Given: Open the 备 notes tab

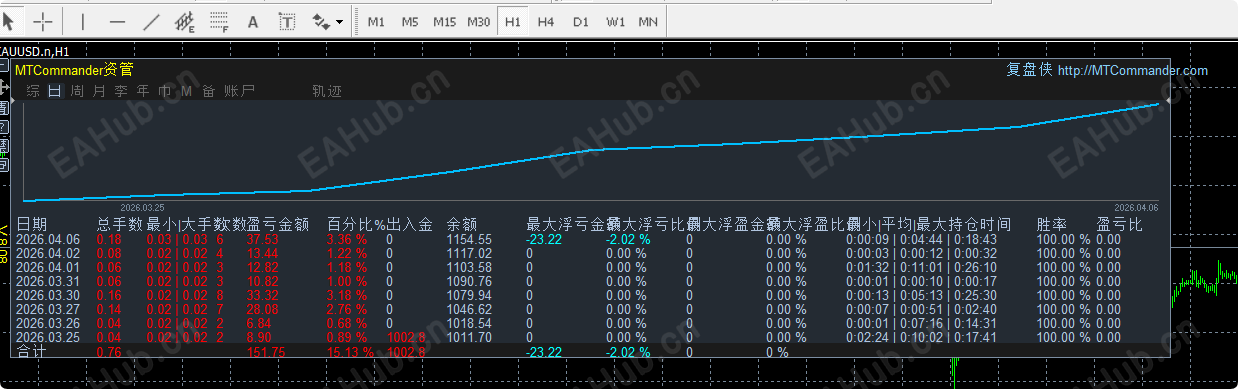Looking at the screenshot, I should point(209,91).
